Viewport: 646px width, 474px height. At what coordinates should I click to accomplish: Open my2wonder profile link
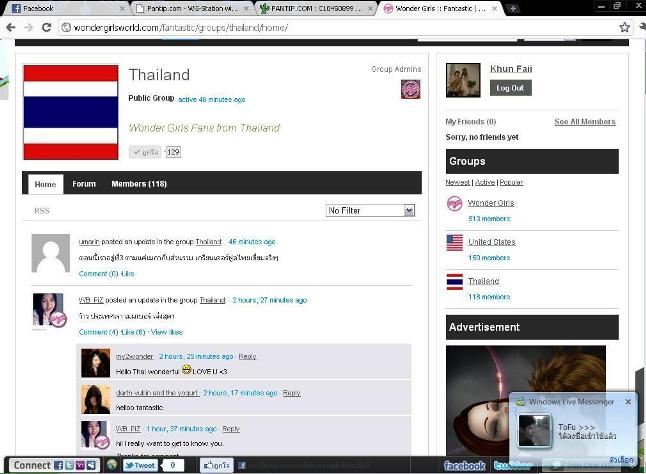[x=134, y=357]
